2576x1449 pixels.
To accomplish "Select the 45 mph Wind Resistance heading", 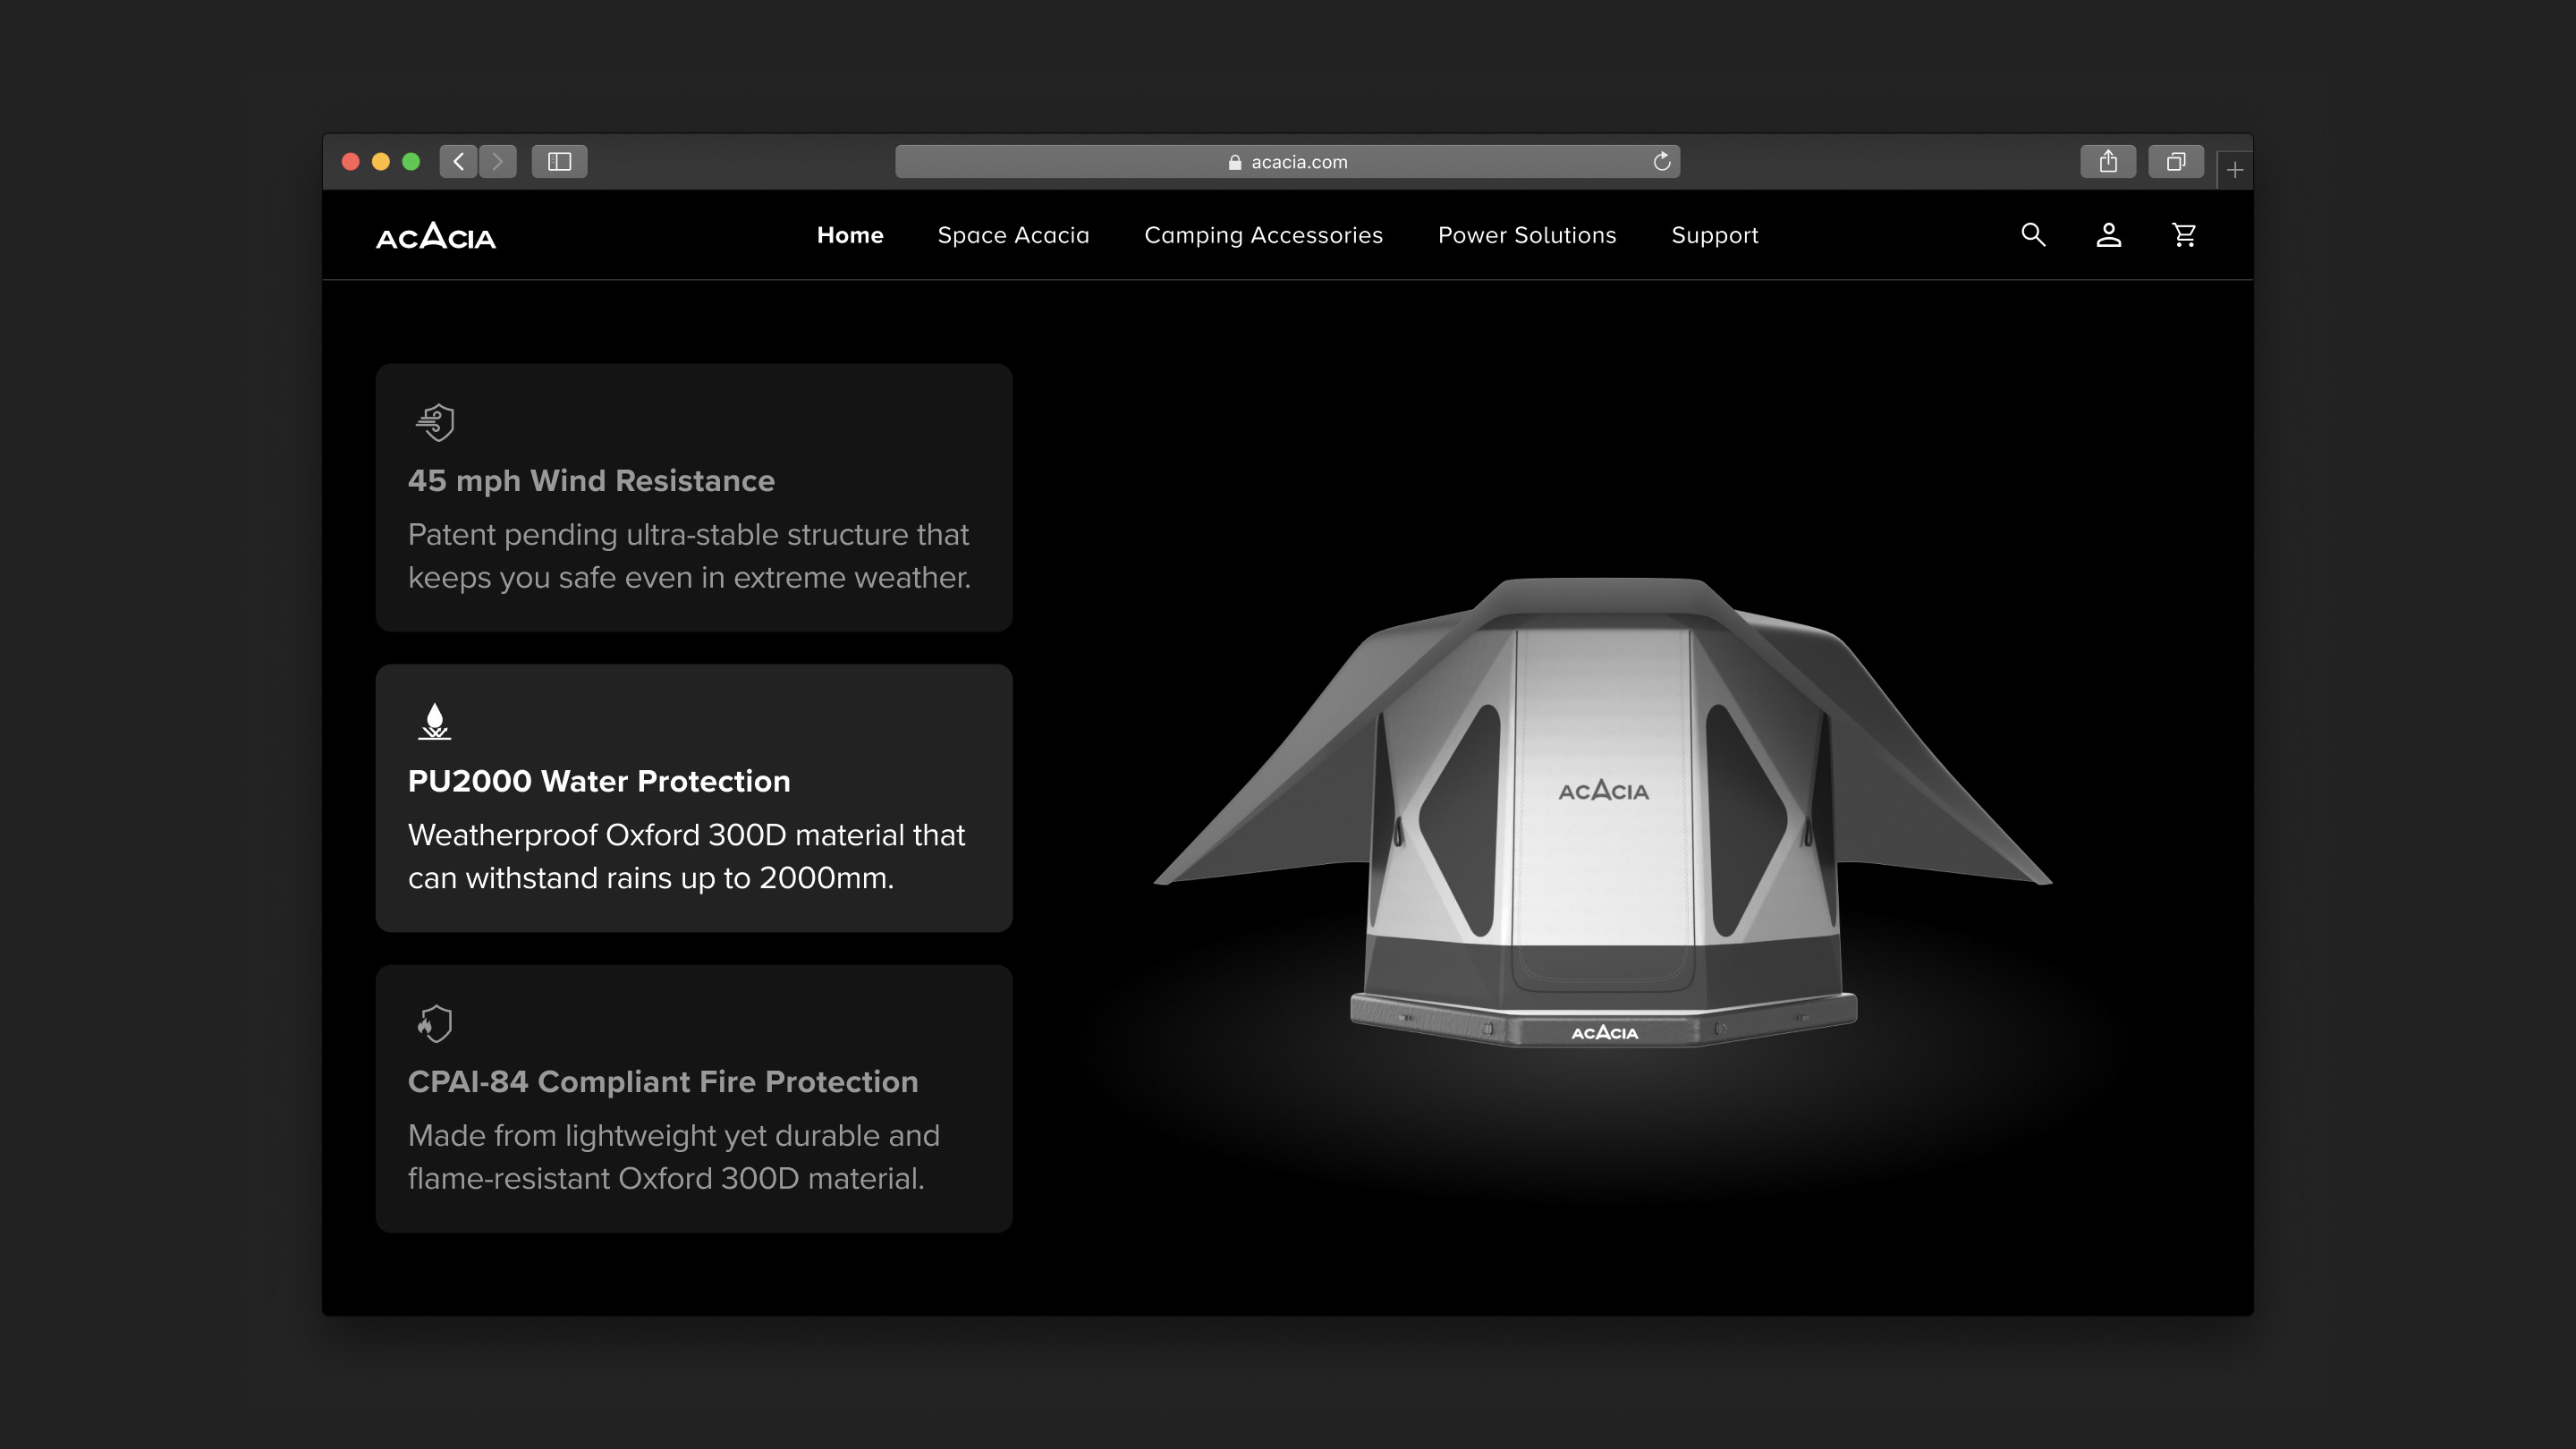I will pos(591,481).
